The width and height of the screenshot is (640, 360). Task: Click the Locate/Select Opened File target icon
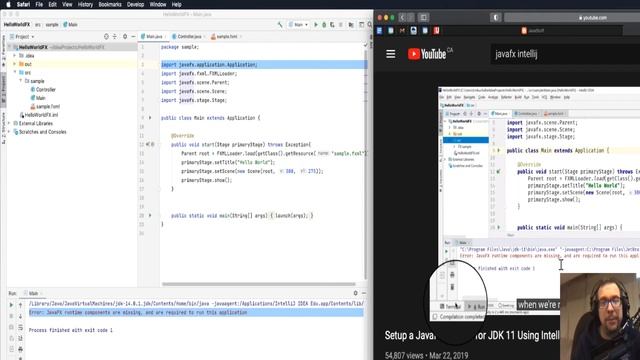(x=106, y=36)
